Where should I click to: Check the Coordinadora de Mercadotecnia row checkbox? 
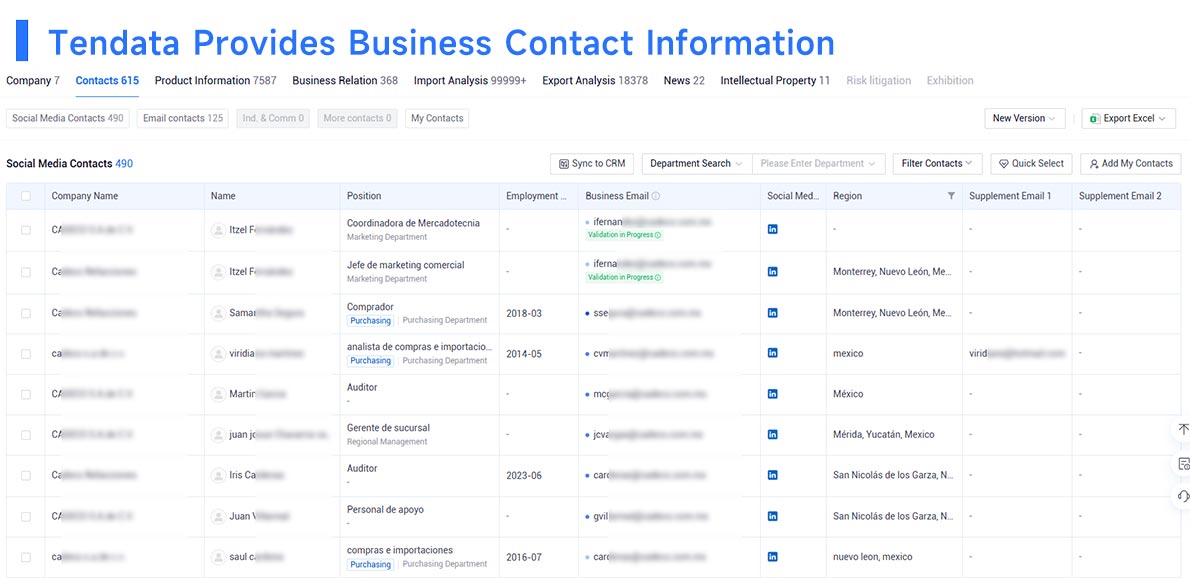pyautogui.click(x=26, y=229)
